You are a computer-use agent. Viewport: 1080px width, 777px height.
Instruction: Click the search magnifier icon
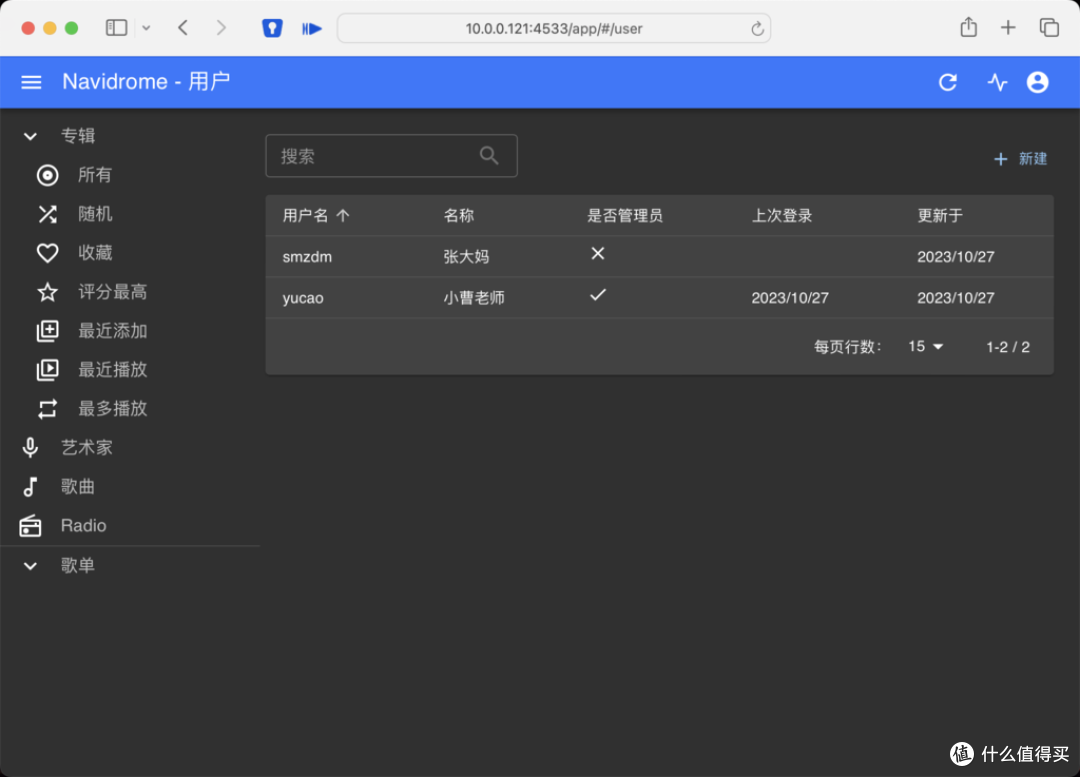[x=489, y=156]
